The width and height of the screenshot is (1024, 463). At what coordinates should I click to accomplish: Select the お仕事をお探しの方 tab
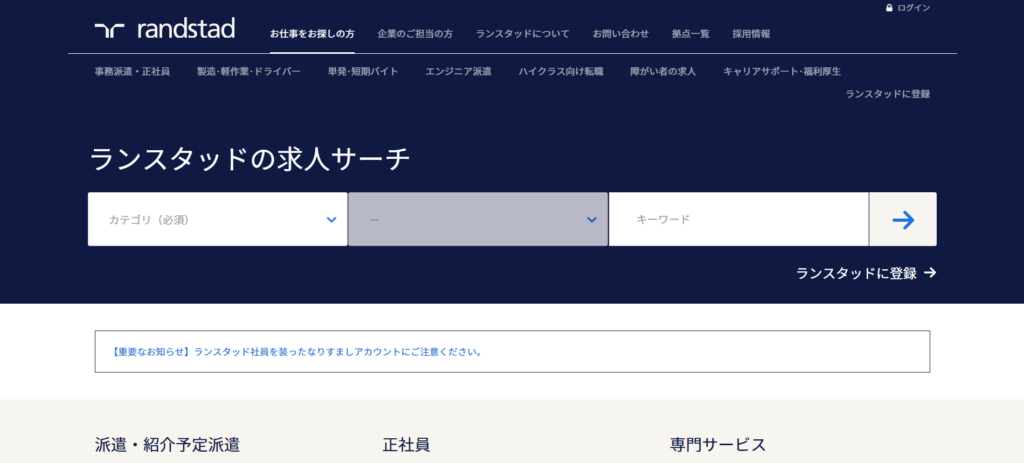point(312,34)
